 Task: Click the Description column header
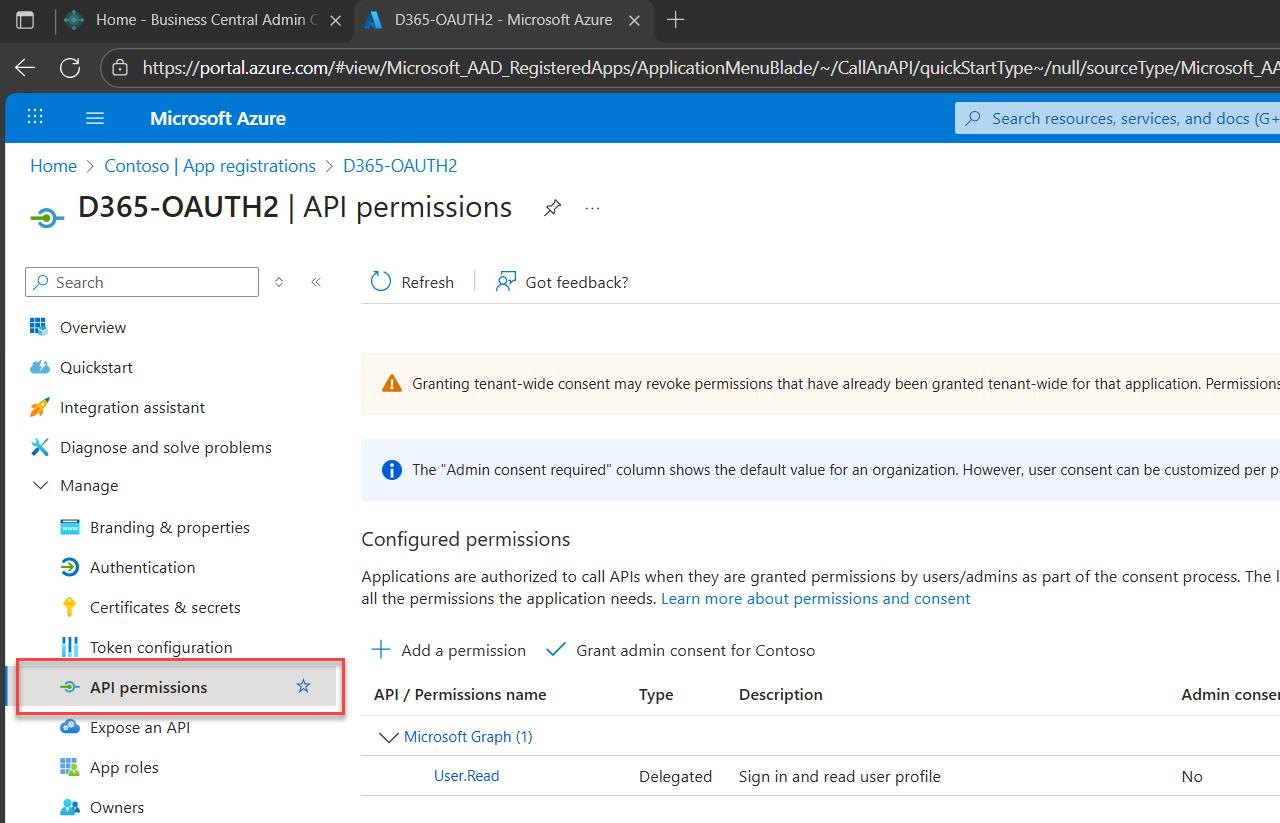[x=781, y=694]
